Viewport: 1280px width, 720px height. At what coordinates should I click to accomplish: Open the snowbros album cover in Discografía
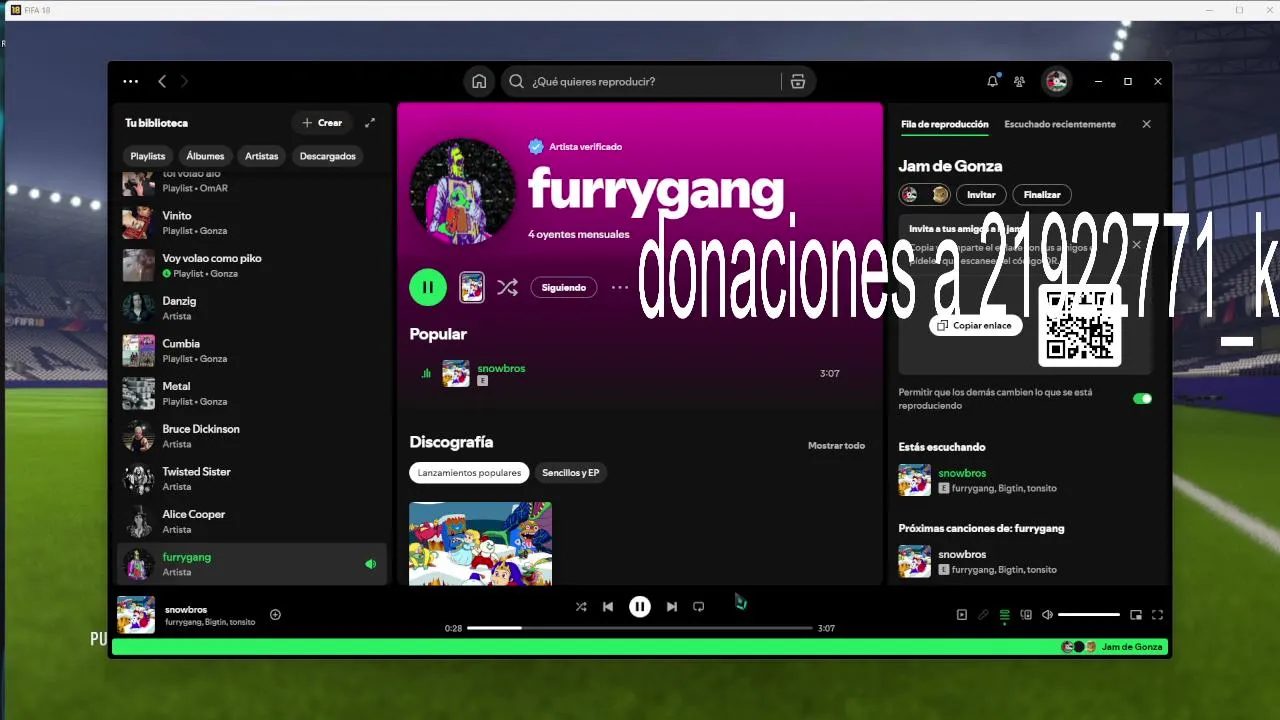[x=480, y=543]
